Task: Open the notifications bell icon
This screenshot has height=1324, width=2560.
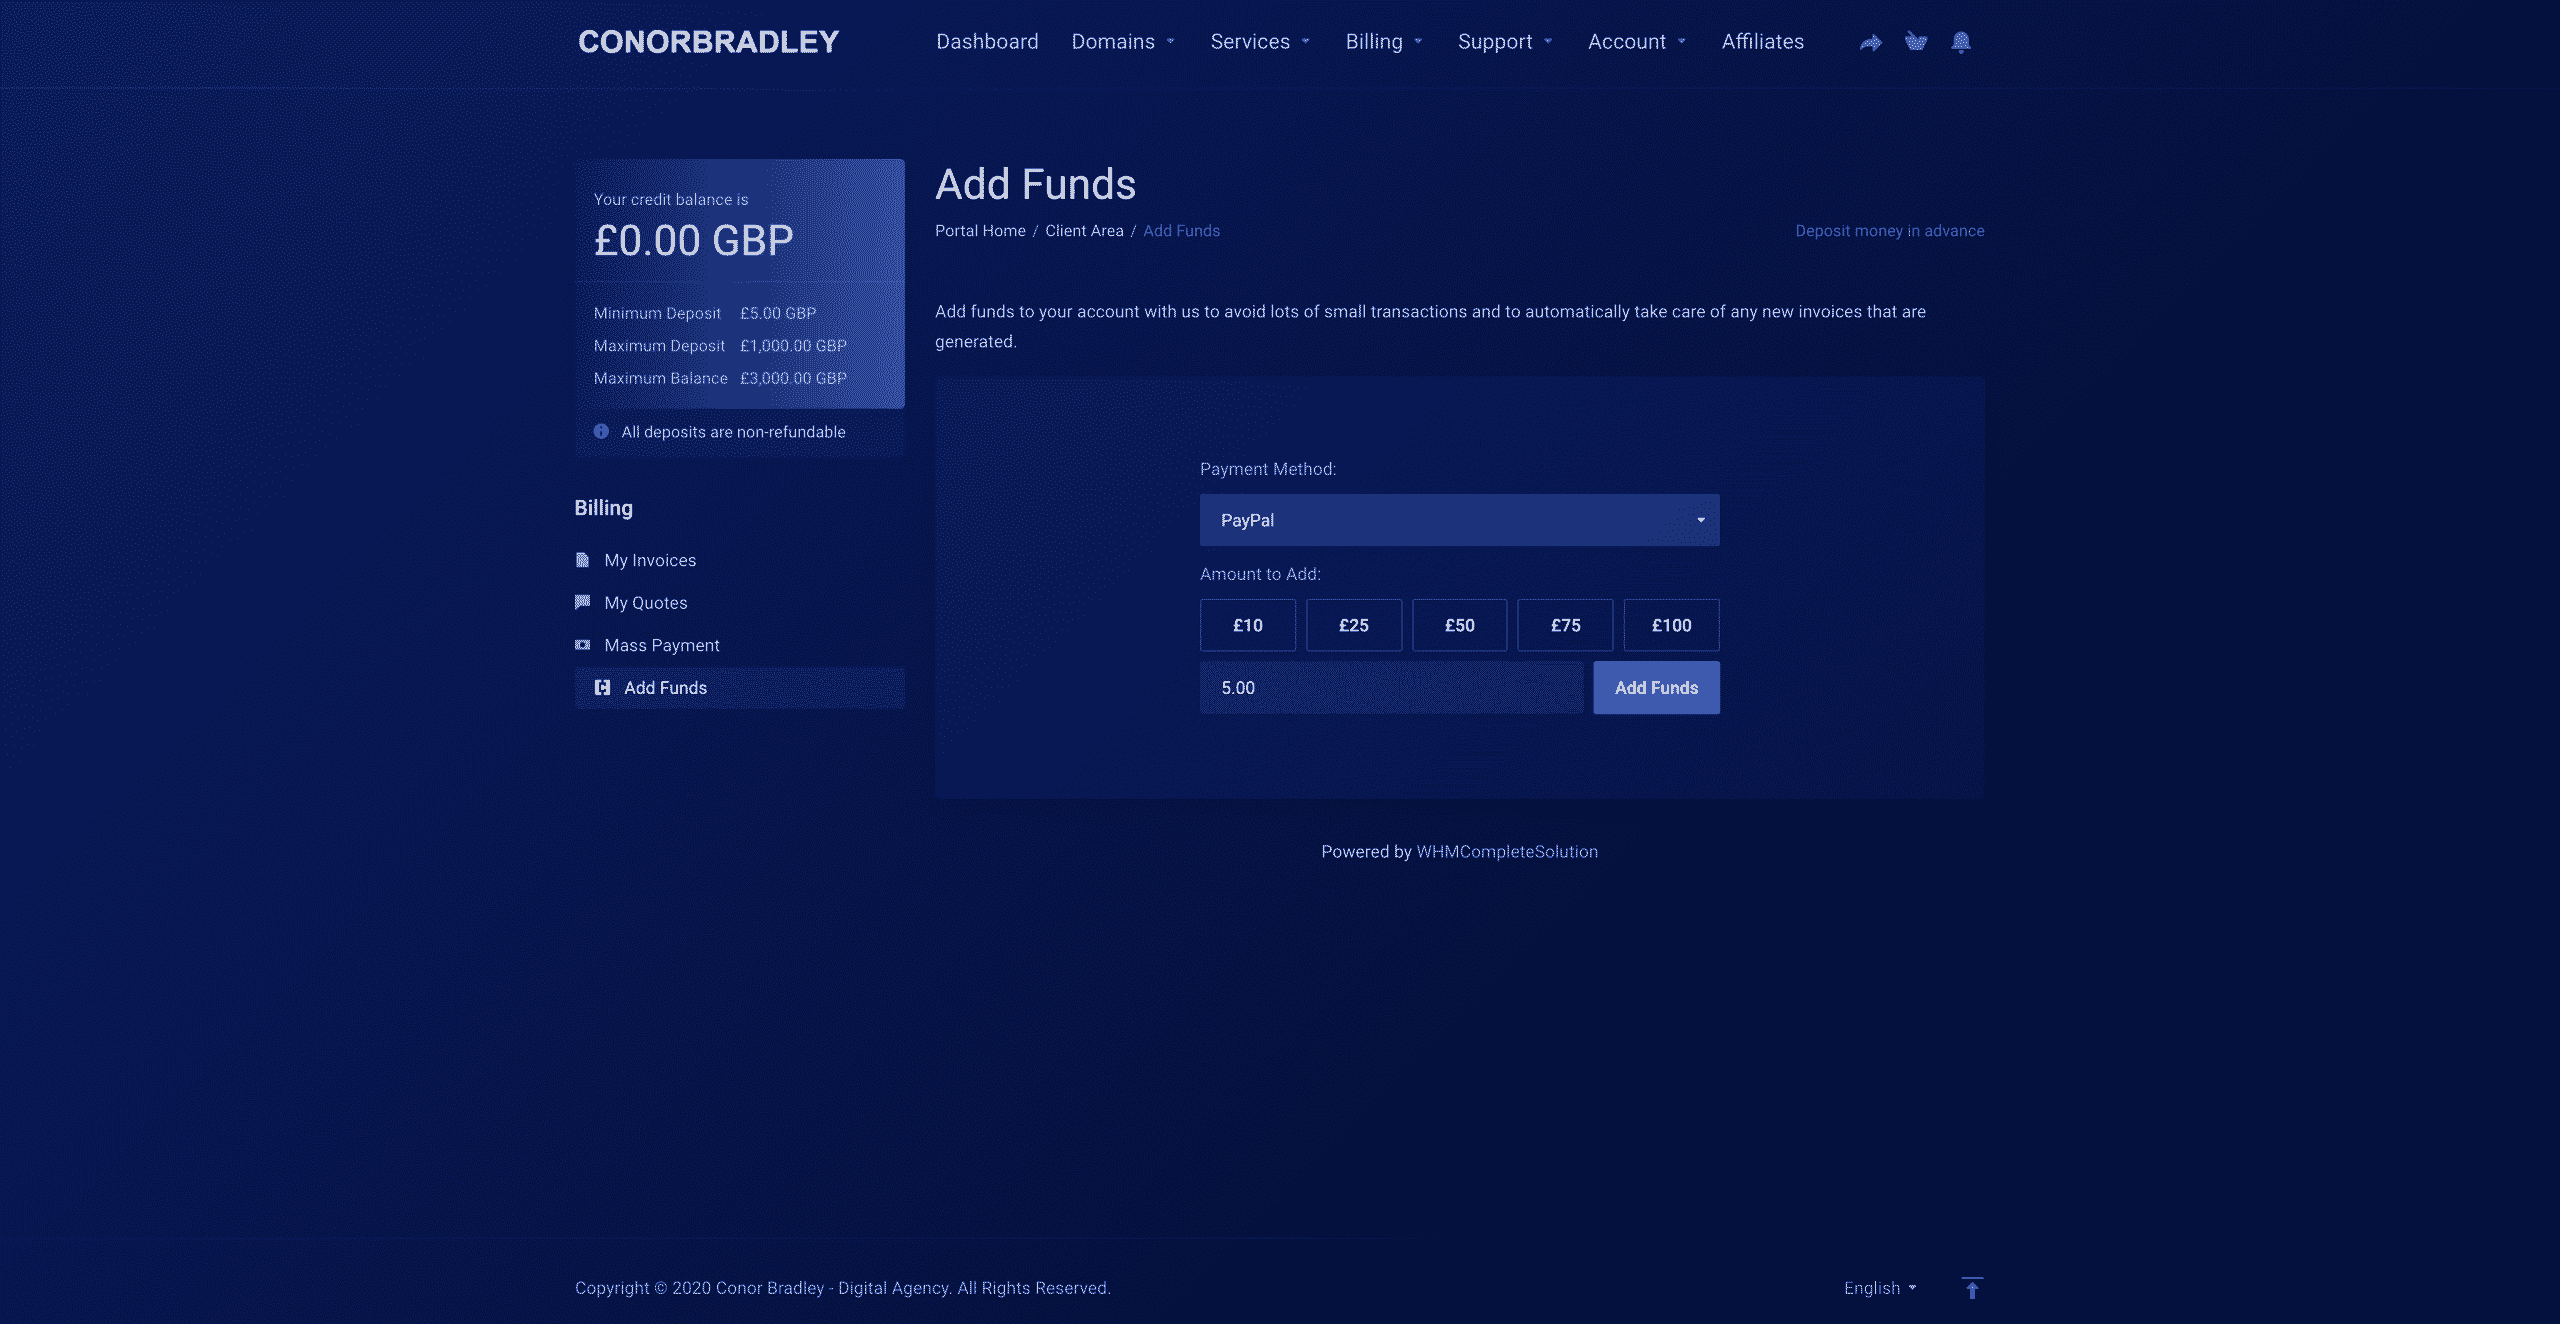Action: (x=1961, y=42)
